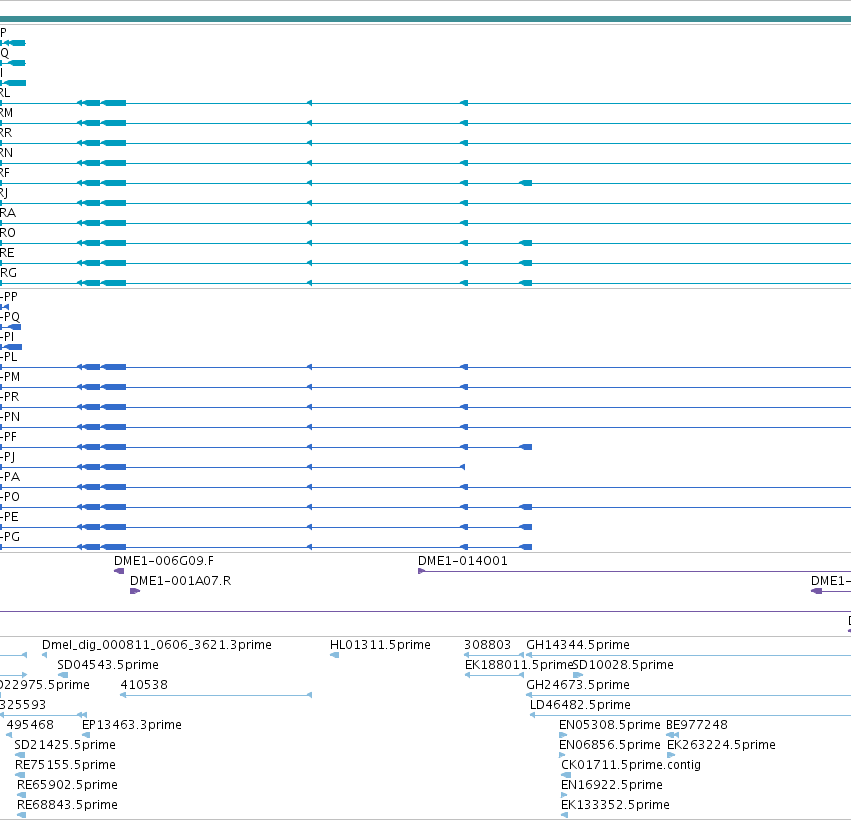Screen dimensions: 851x820
Task: Choose the CK01711.5prime.contig label
Action: tap(631, 765)
